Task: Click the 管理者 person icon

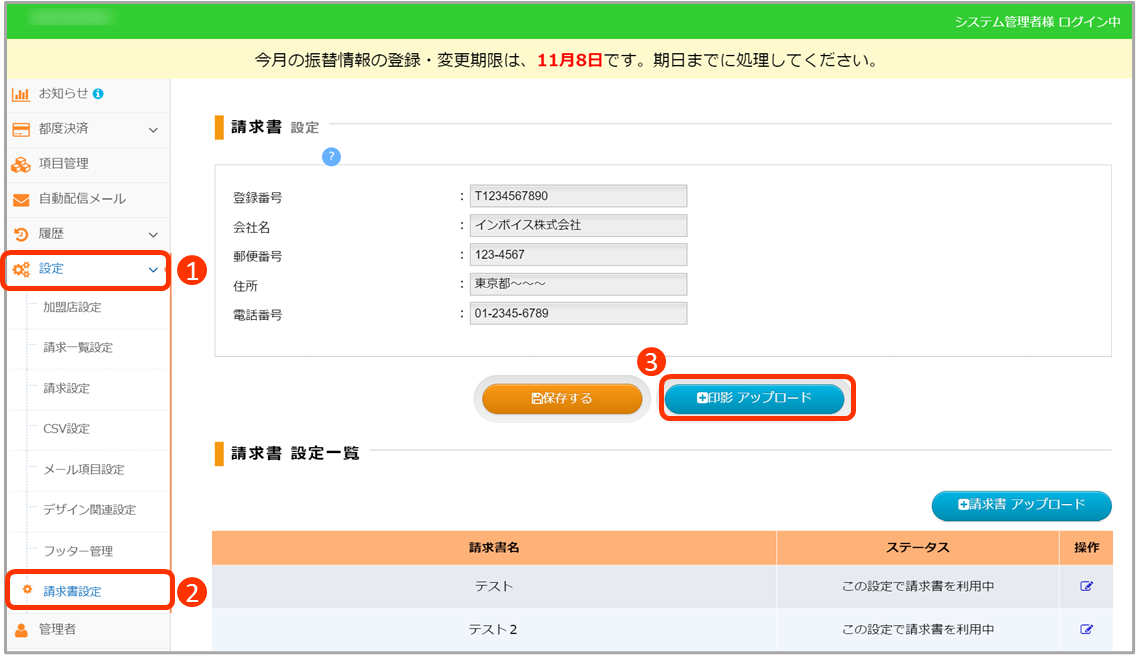Action: (x=21, y=630)
